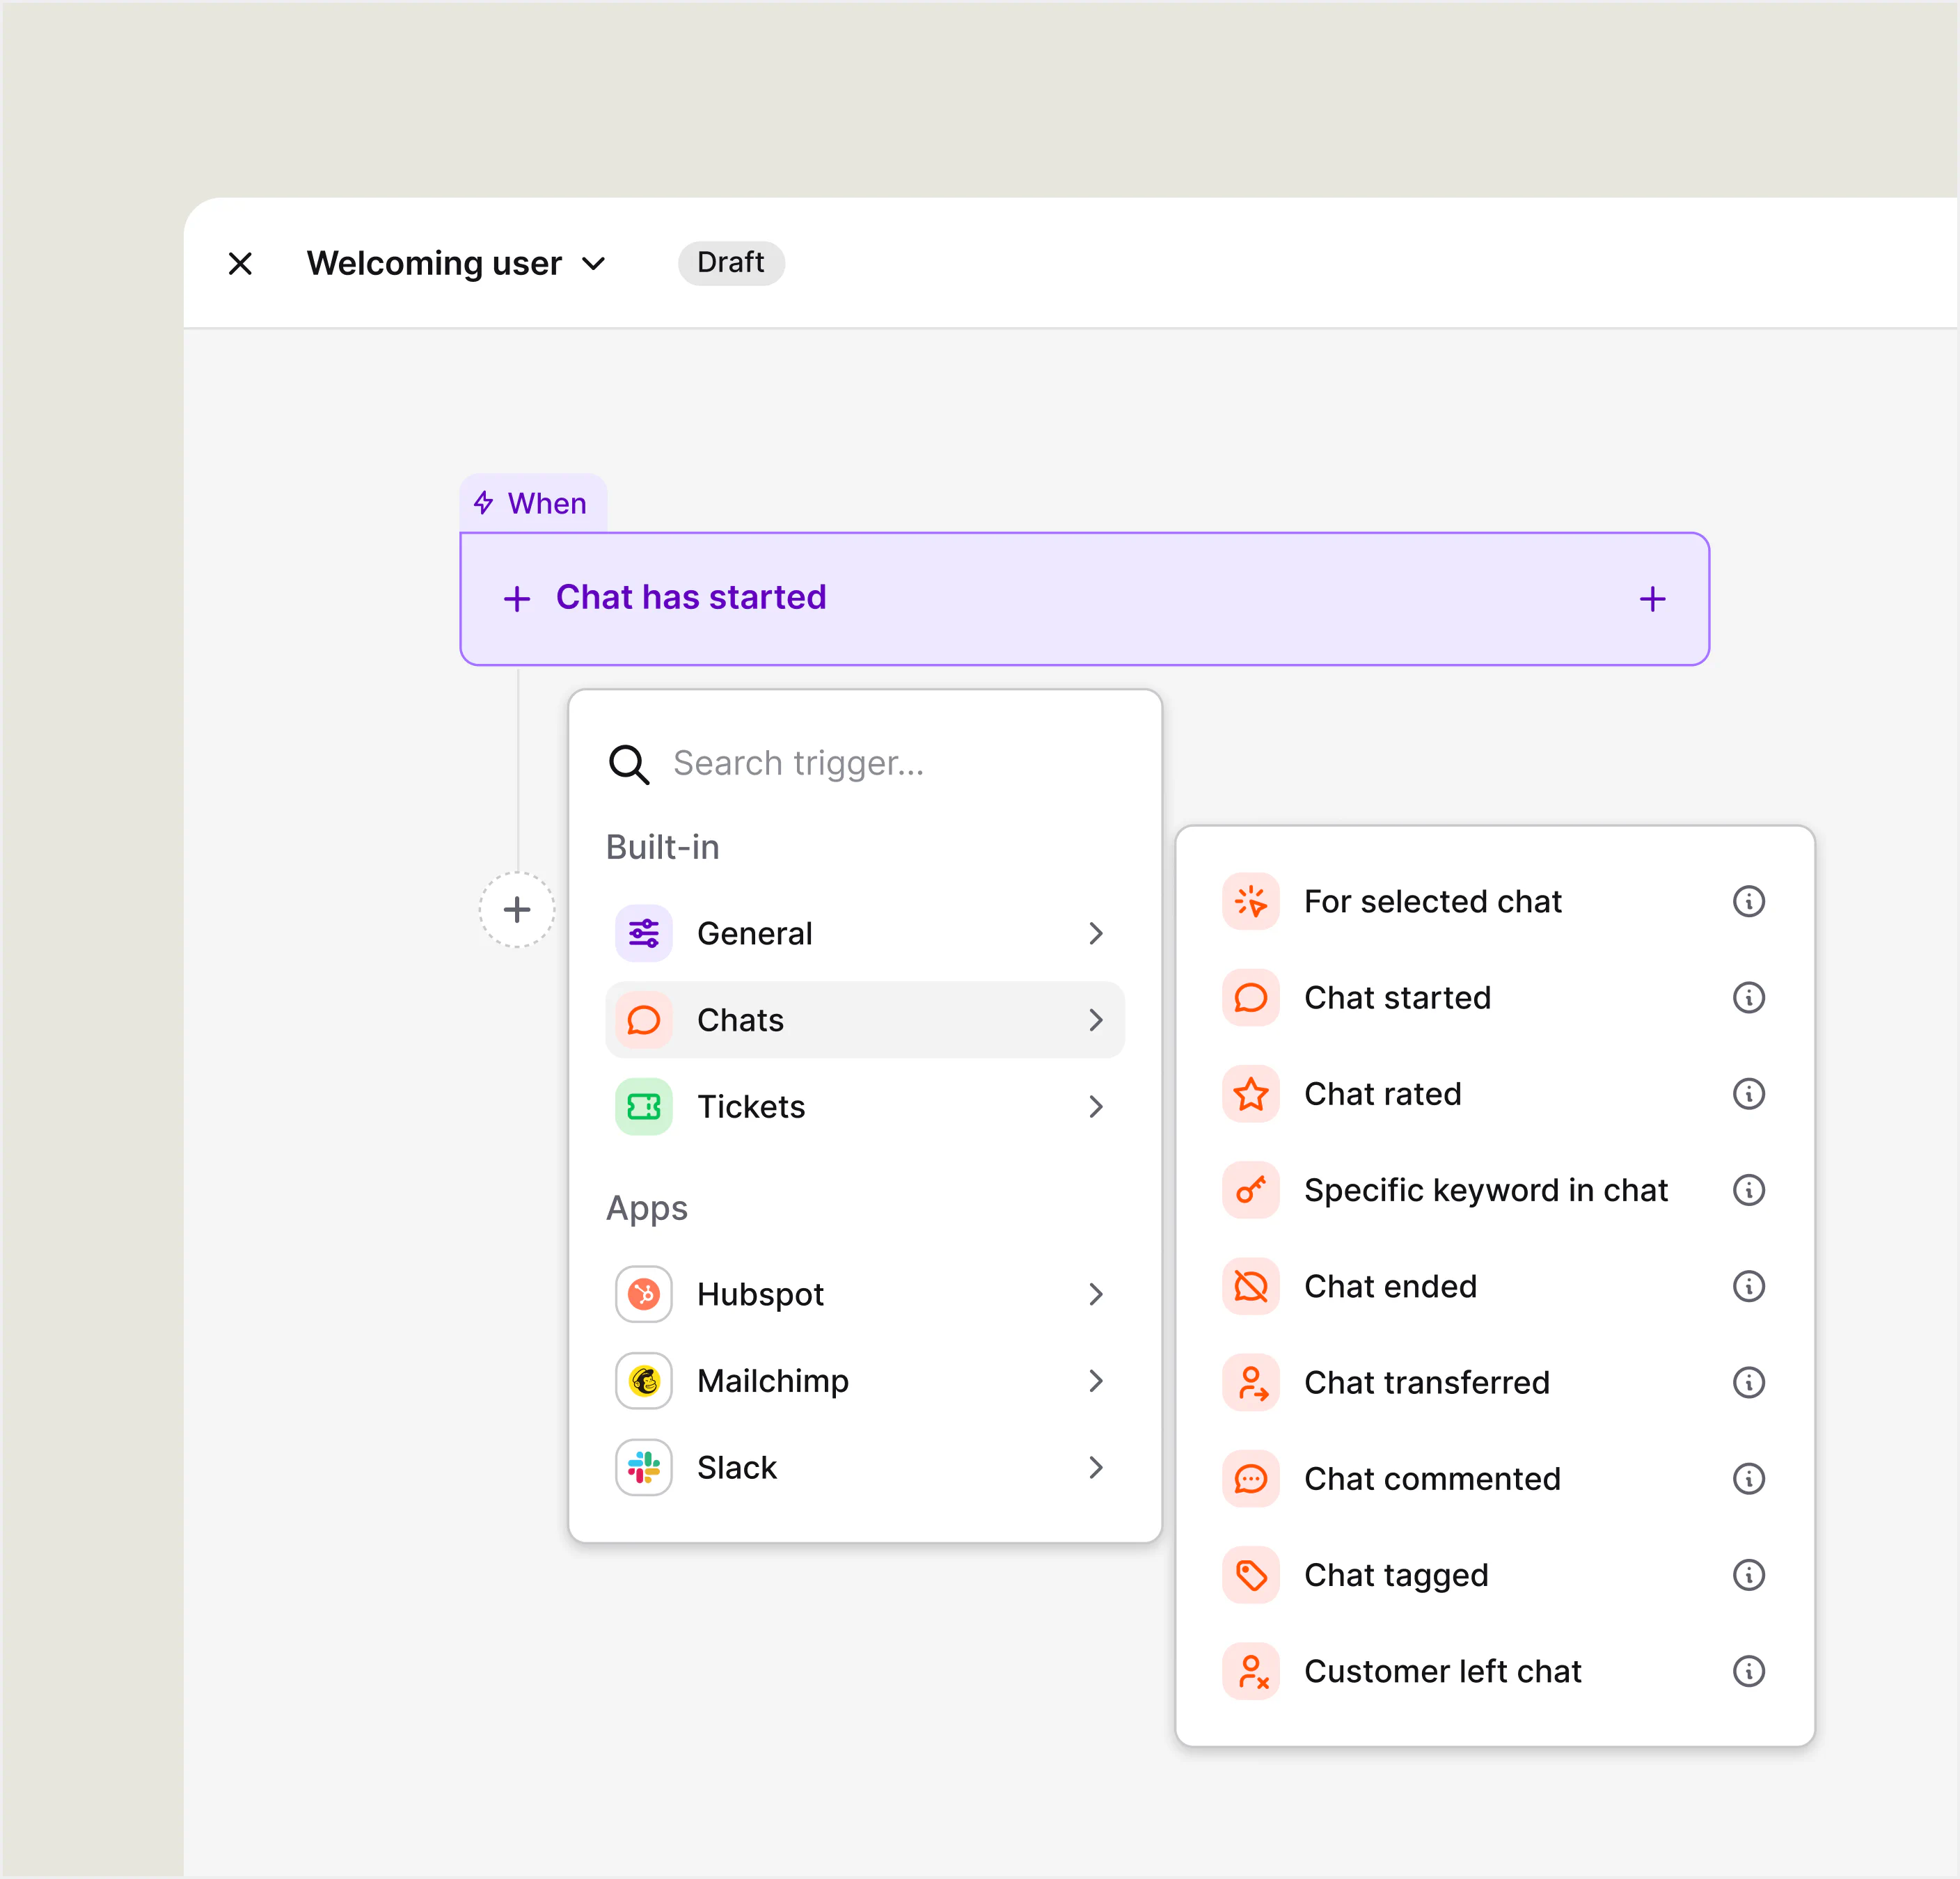Viewport: 1960px width, 1879px height.
Task: Click the Chat tagged tag icon
Action: coord(1251,1575)
